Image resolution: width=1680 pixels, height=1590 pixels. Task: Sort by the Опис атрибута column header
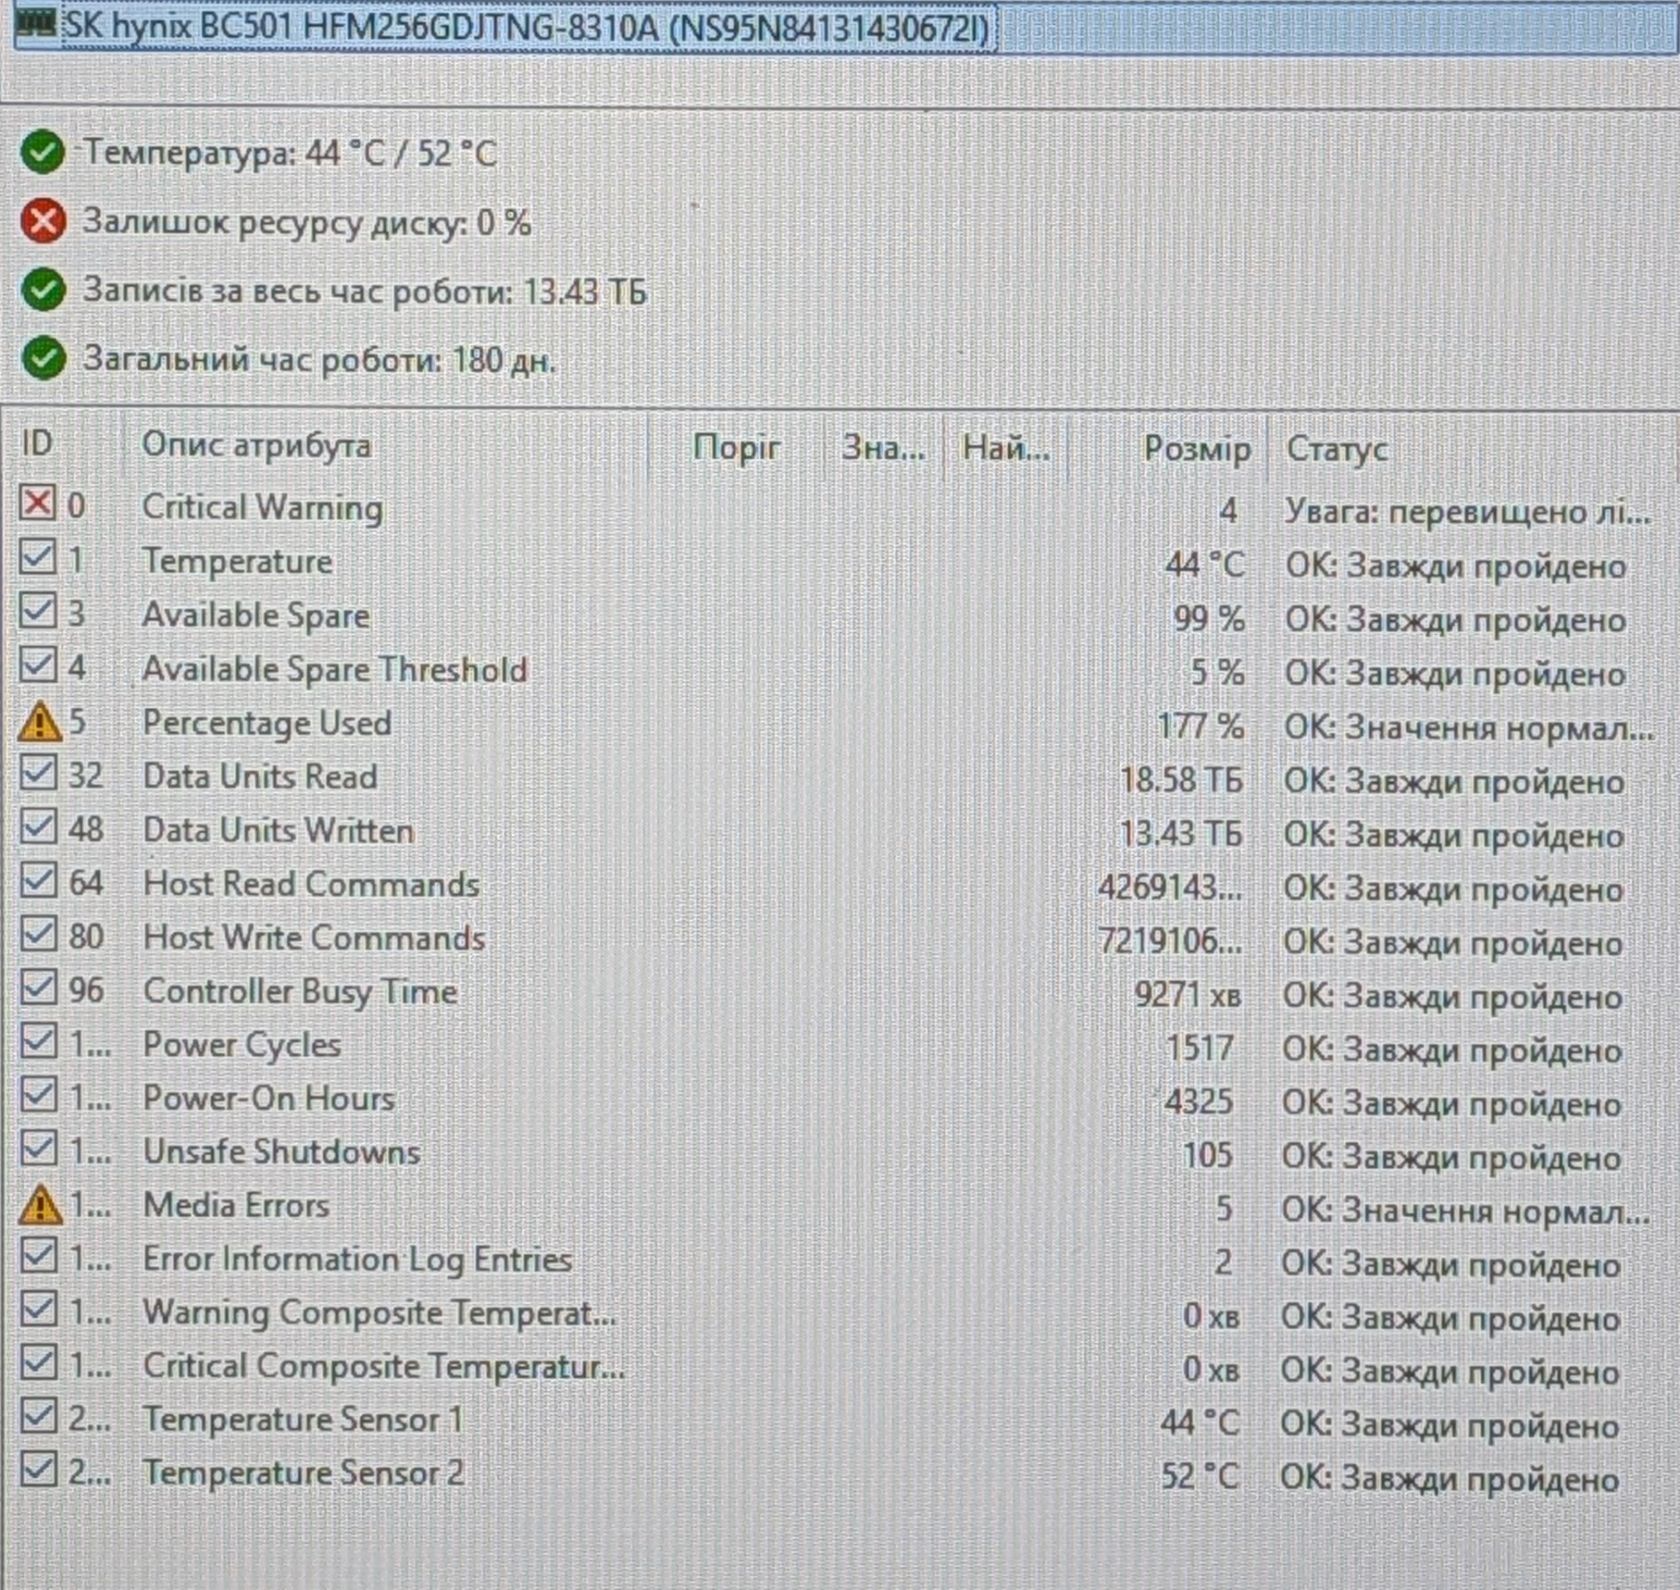click(256, 445)
